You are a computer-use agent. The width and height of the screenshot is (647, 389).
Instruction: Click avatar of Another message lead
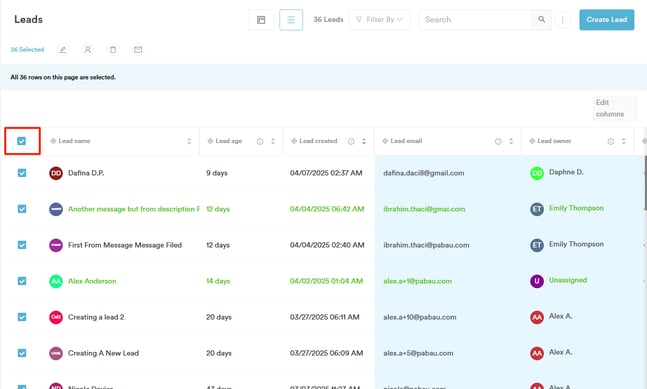(x=56, y=209)
